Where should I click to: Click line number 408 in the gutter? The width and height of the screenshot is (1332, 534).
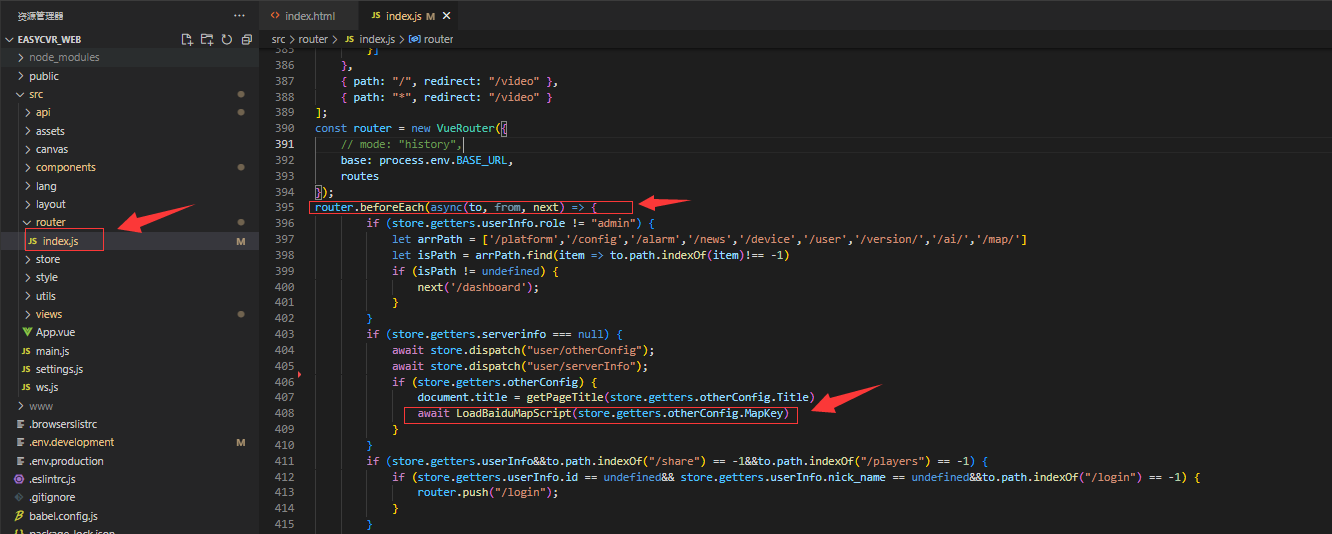point(284,413)
